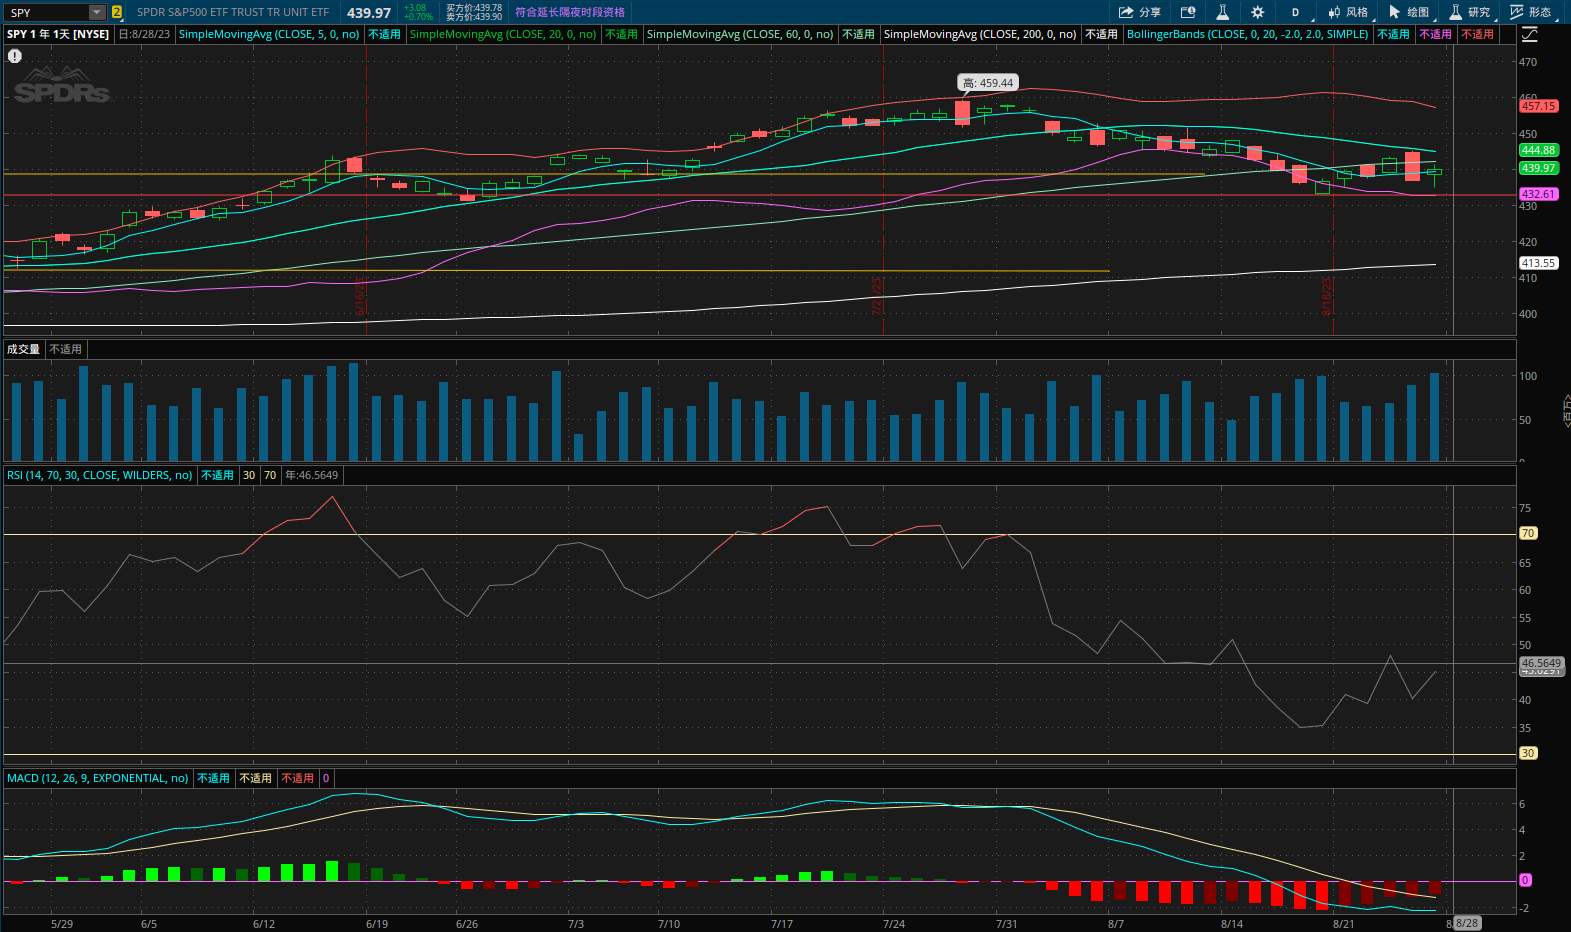Click the magenta 432.61 price bubble
Viewport: 1571px width, 932px height.
click(x=1538, y=194)
